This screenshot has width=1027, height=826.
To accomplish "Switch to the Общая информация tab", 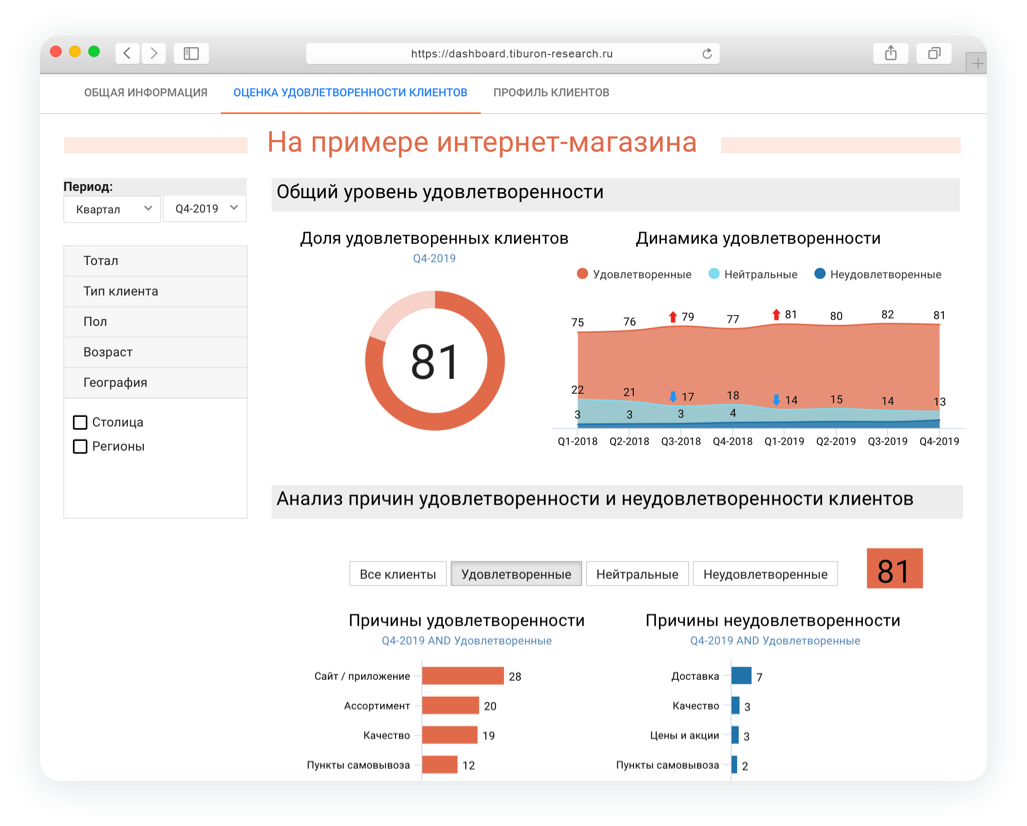I will point(145,92).
